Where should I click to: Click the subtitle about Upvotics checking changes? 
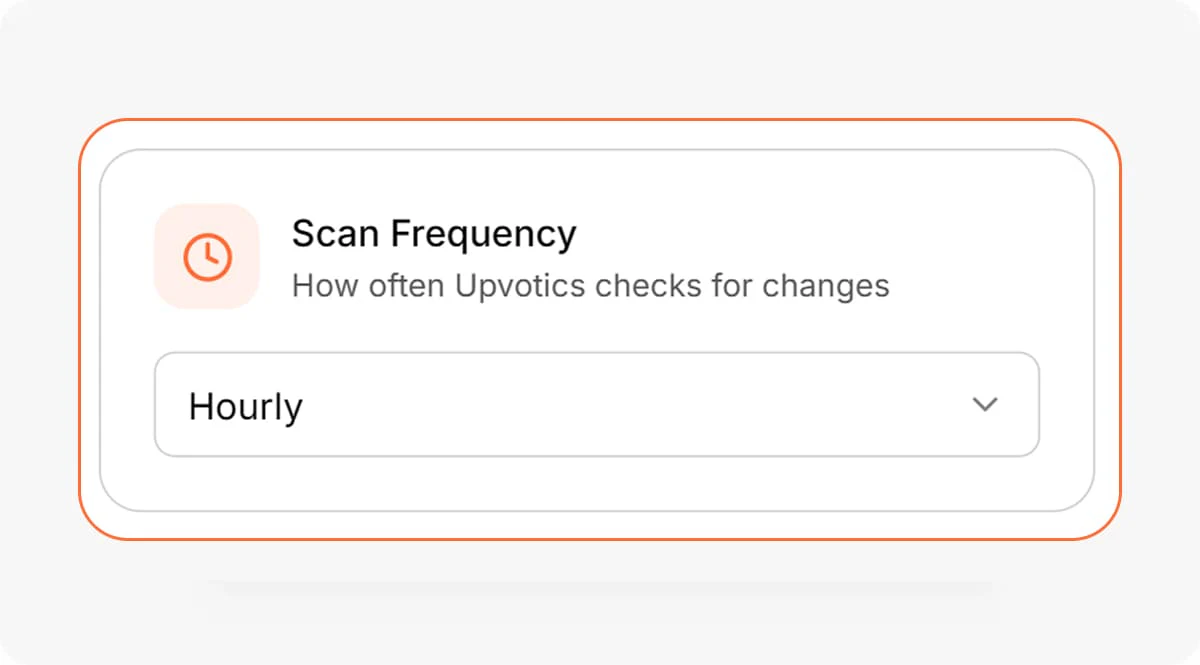click(590, 286)
